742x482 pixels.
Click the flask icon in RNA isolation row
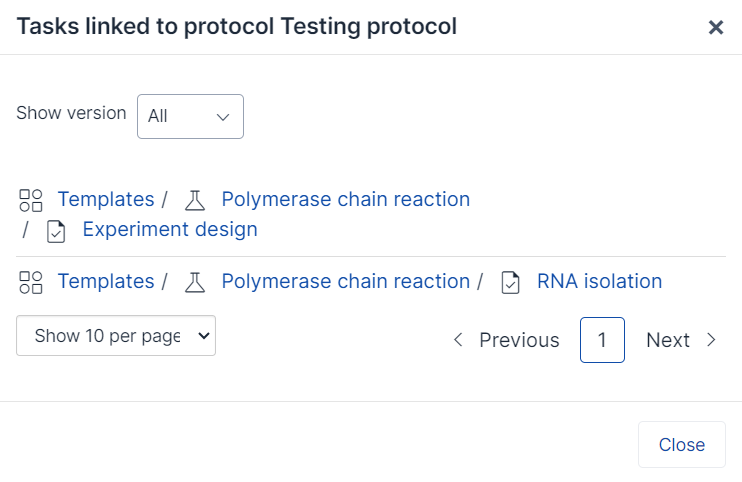pyautogui.click(x=195, y=282)
